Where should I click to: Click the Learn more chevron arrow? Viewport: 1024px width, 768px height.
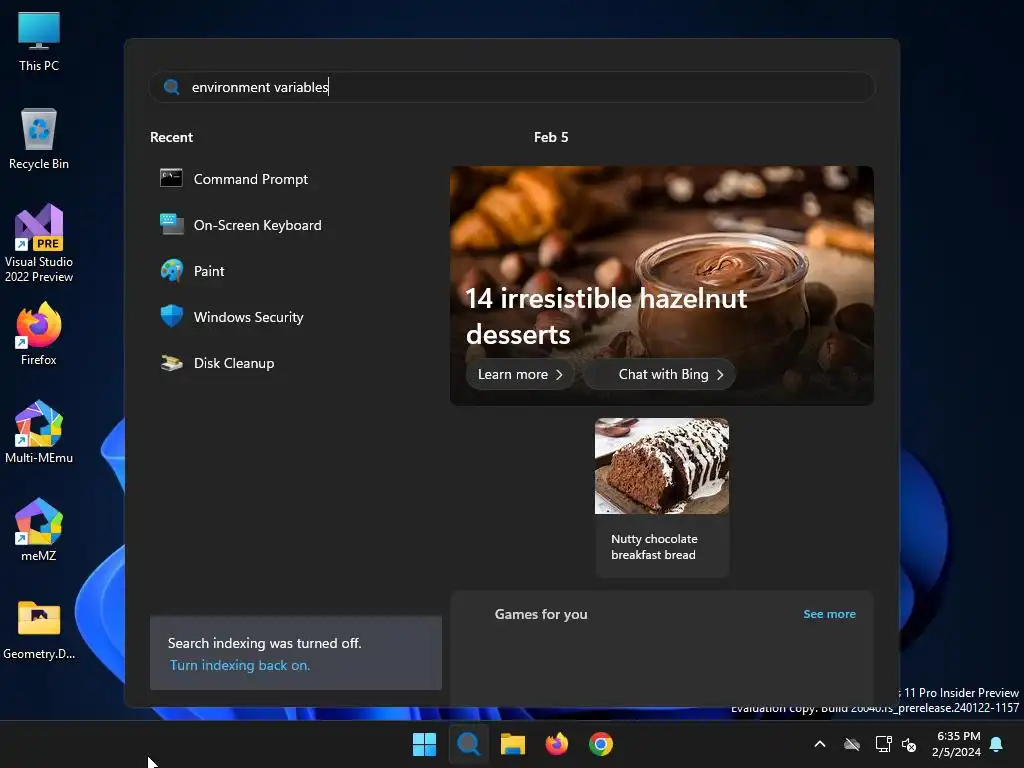click(x=559, y=375)
